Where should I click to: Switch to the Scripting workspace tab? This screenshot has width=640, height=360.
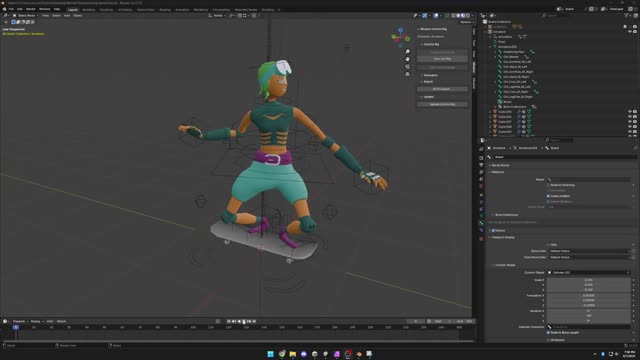(268, 9)
